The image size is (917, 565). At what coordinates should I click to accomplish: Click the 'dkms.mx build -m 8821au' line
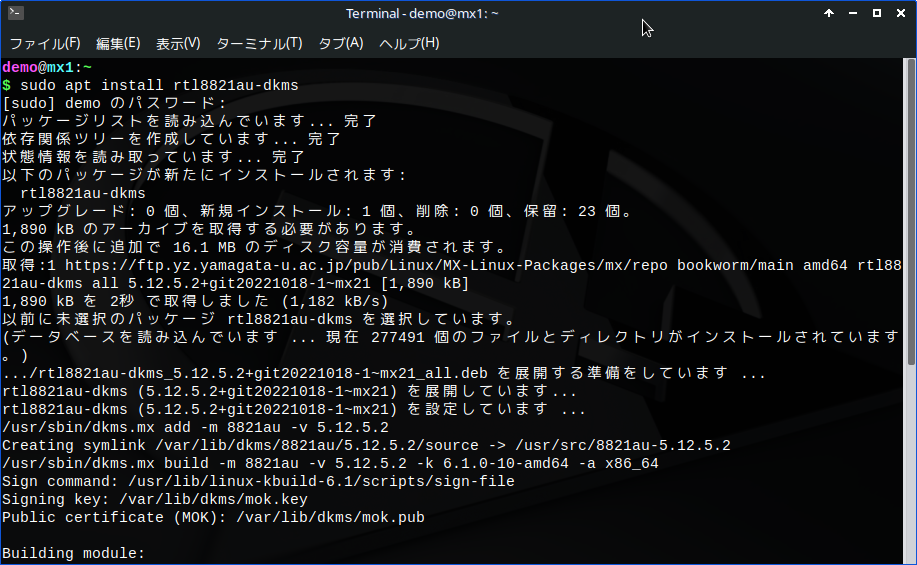pos(330,464)
